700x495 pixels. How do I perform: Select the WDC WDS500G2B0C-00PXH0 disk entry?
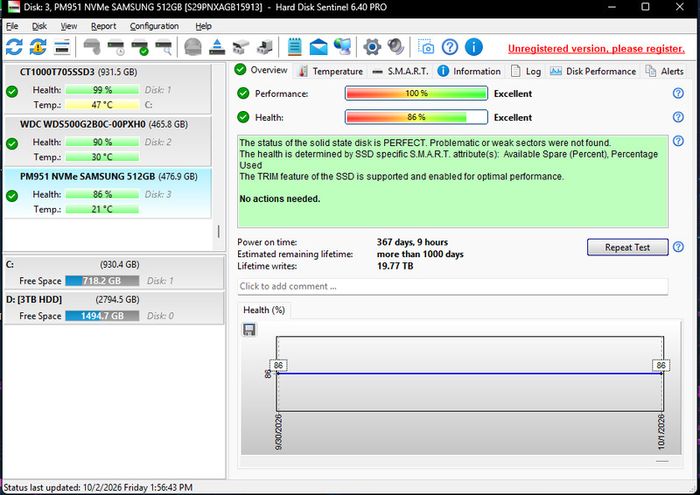107,141
